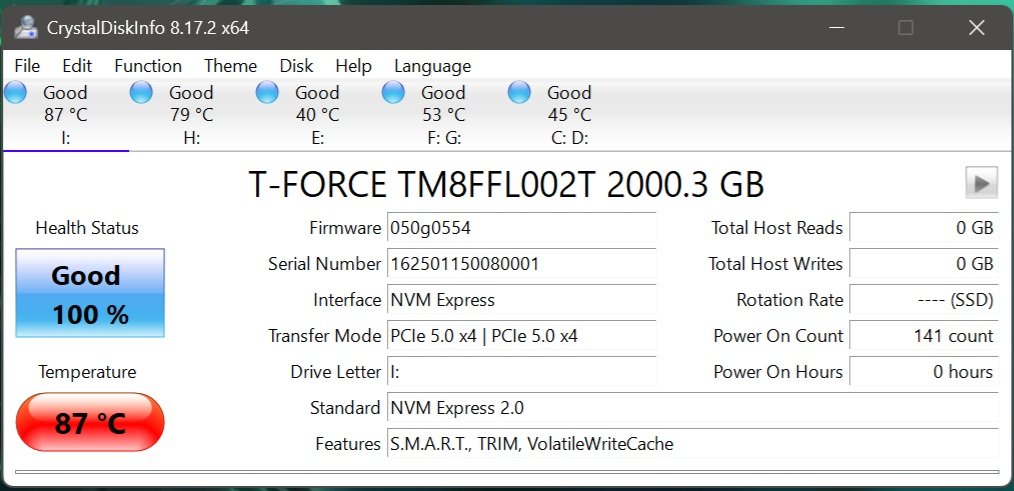1014x491 pixels.
Task: Click the Power On Hours value 0 hours
Action: click(924, 372)
